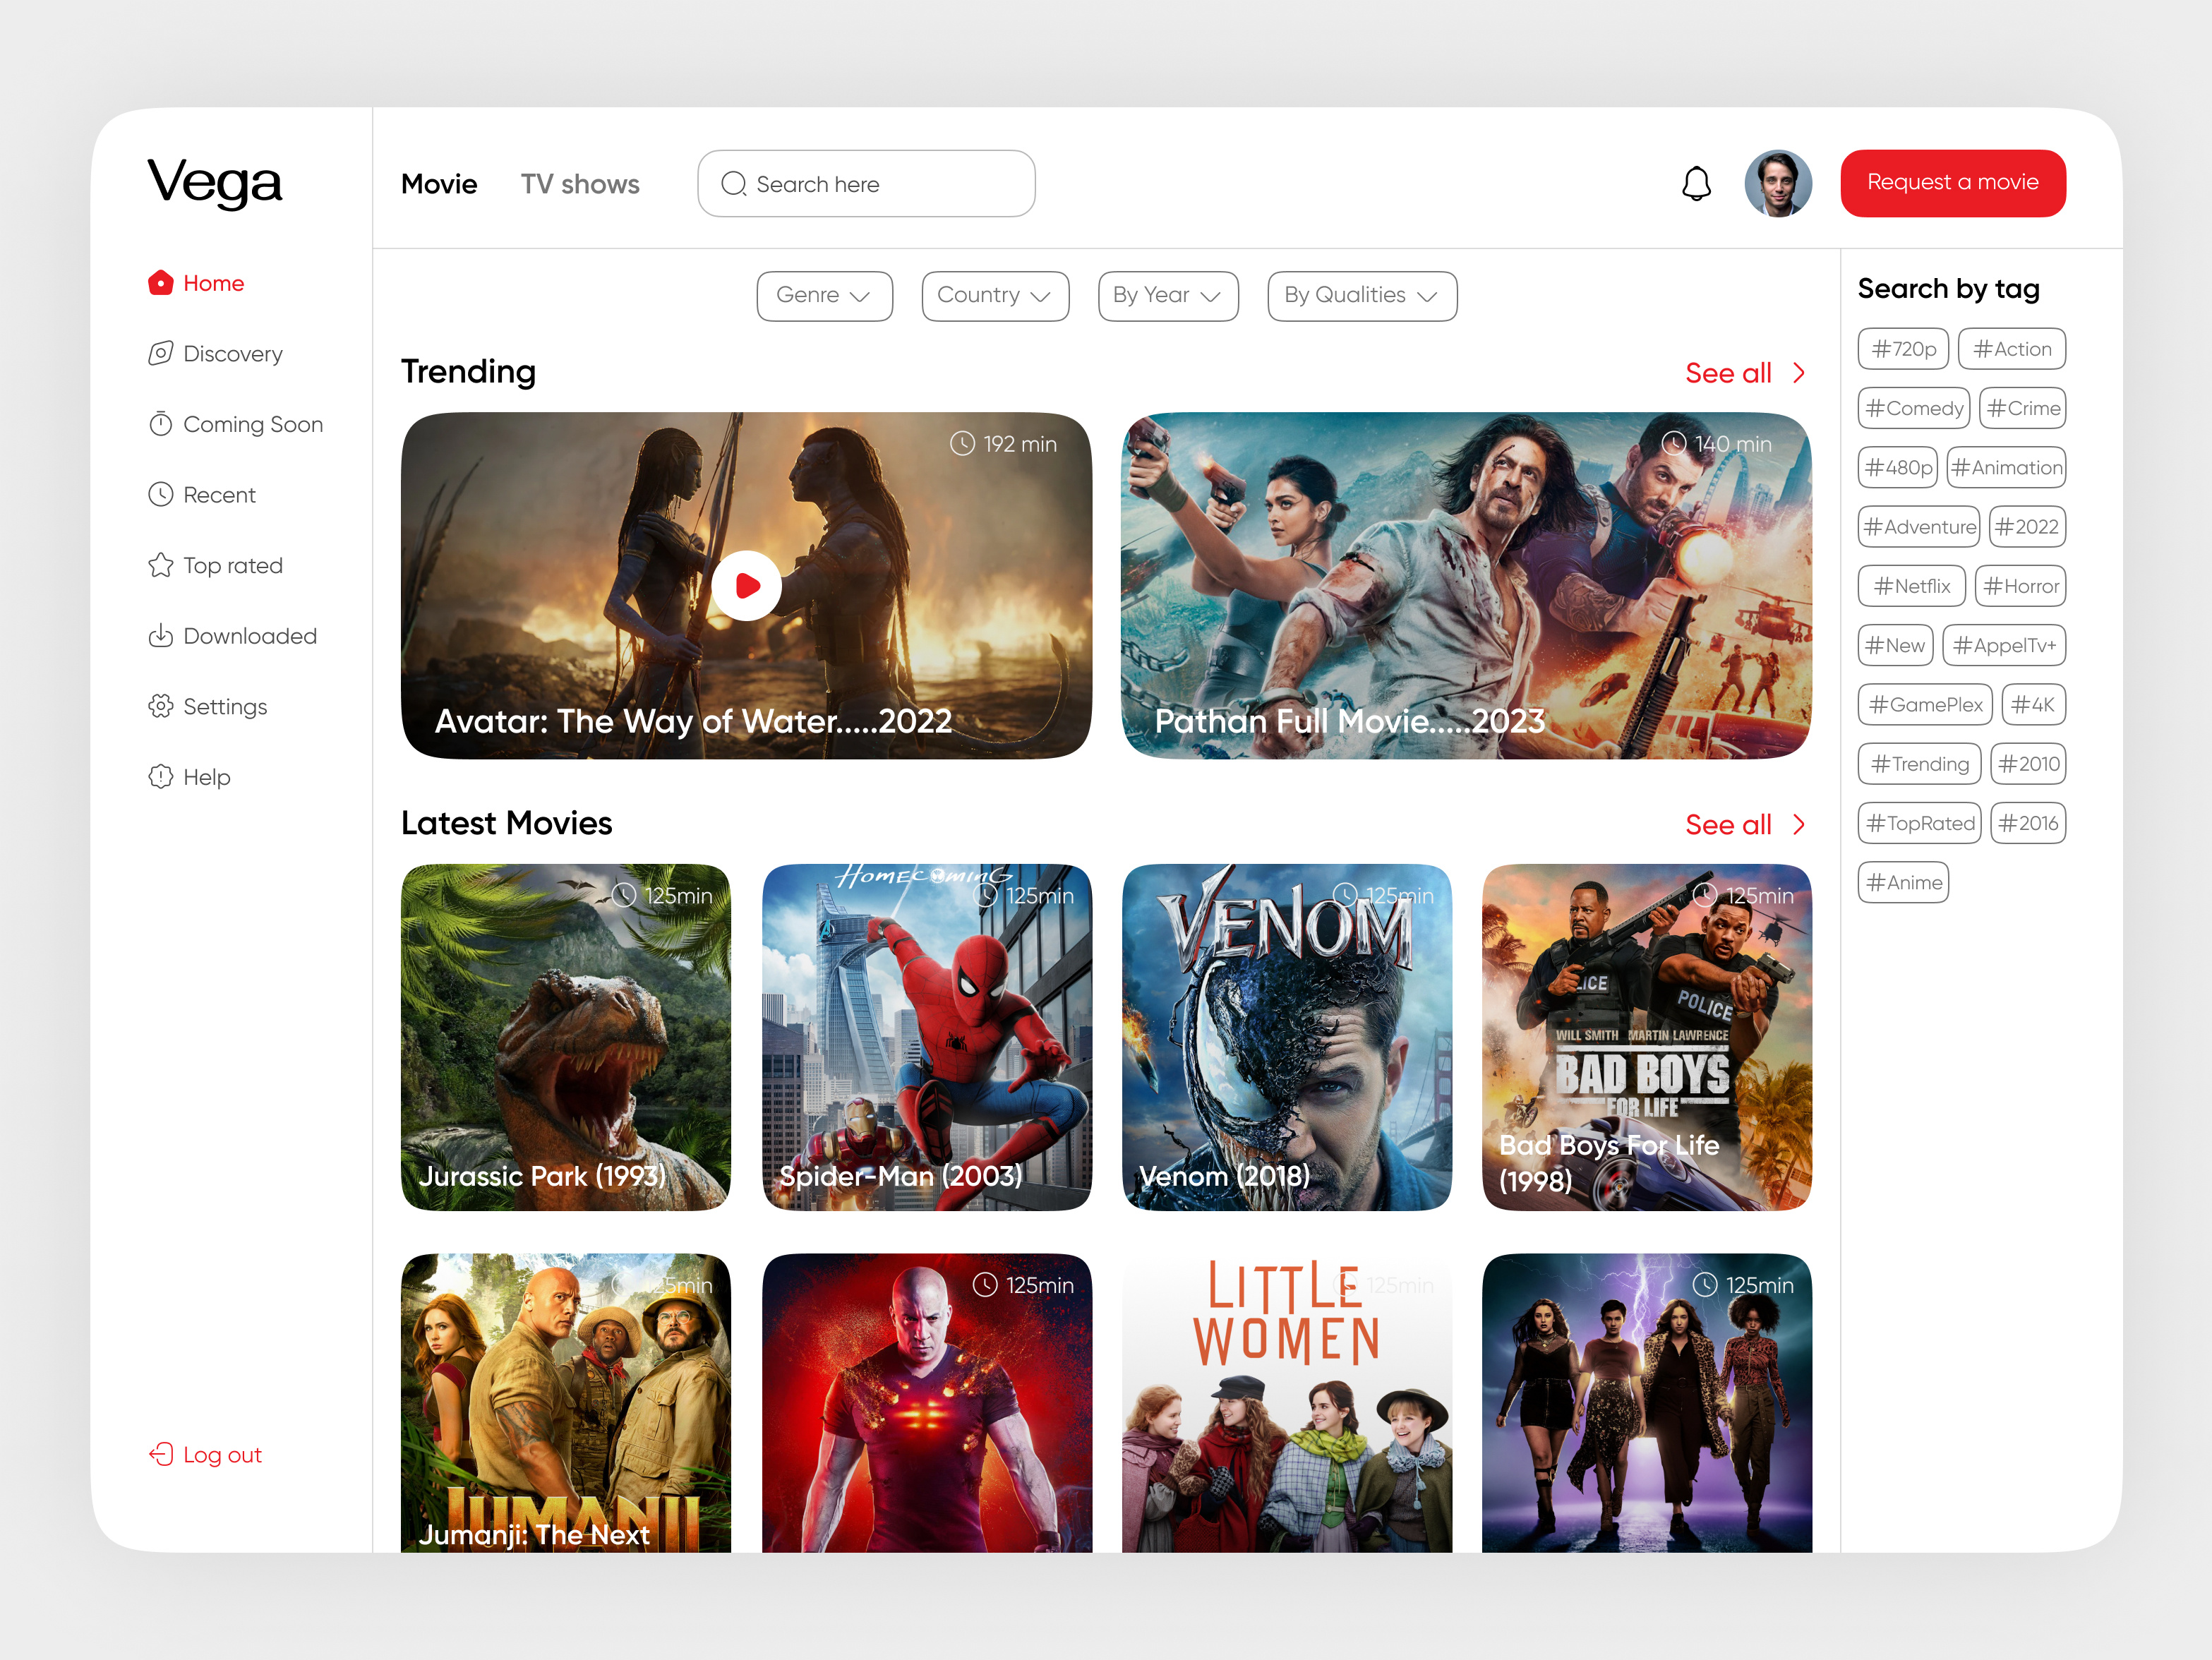Open the notifications bell icon
The image size is (2212, 1660).
pyautogui.click(x=1696, y=184)
